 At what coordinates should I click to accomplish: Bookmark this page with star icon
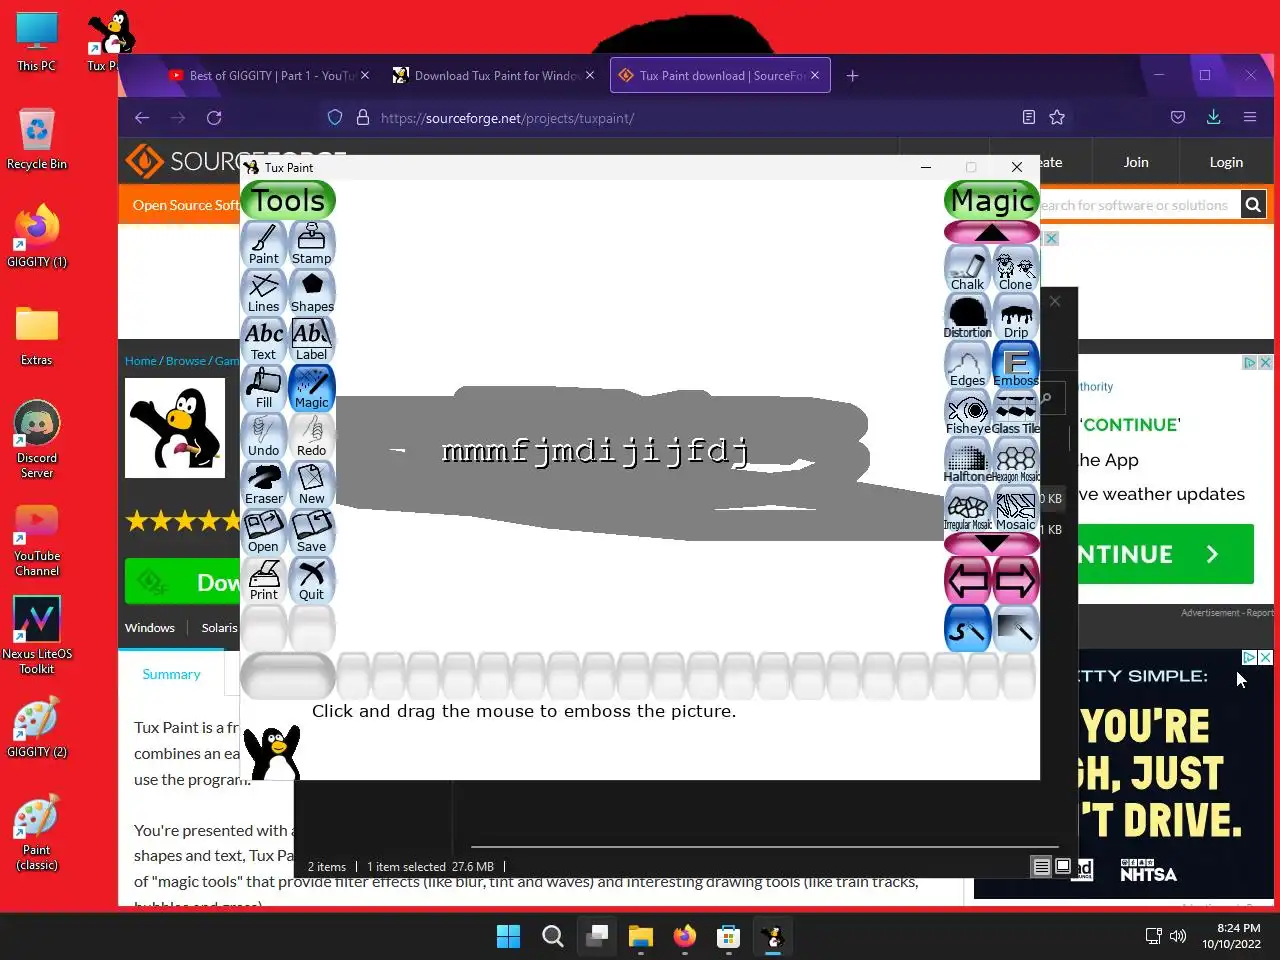pyautogui.click(x=1057, y=118)
